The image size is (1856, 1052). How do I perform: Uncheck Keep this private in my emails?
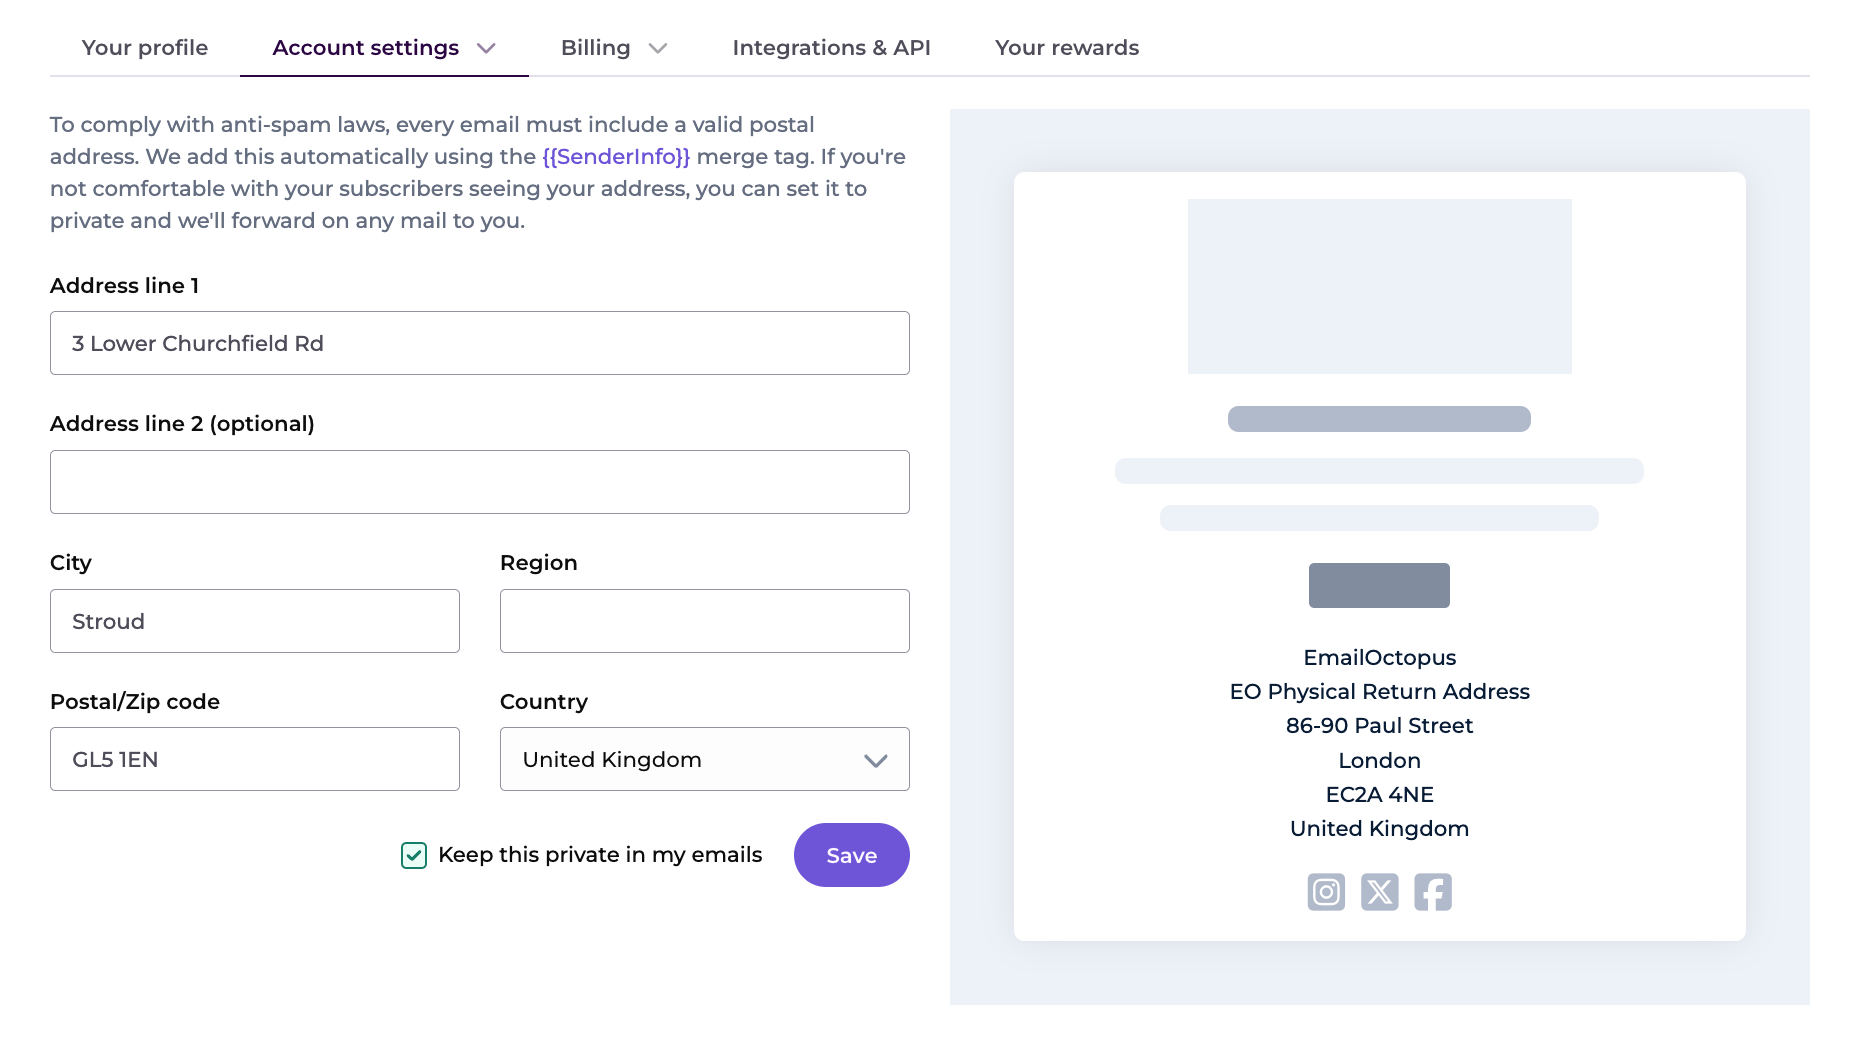(x=413, y=855)
